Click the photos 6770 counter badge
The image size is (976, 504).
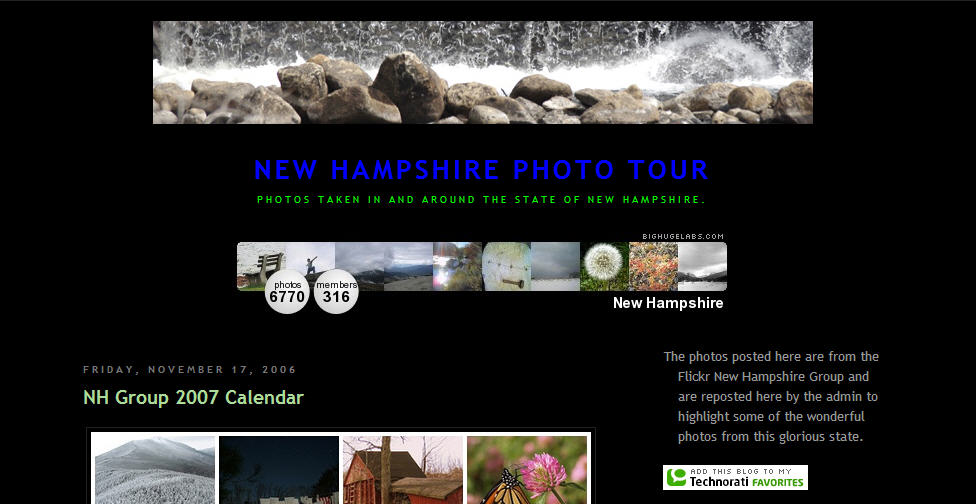point(287,292)
